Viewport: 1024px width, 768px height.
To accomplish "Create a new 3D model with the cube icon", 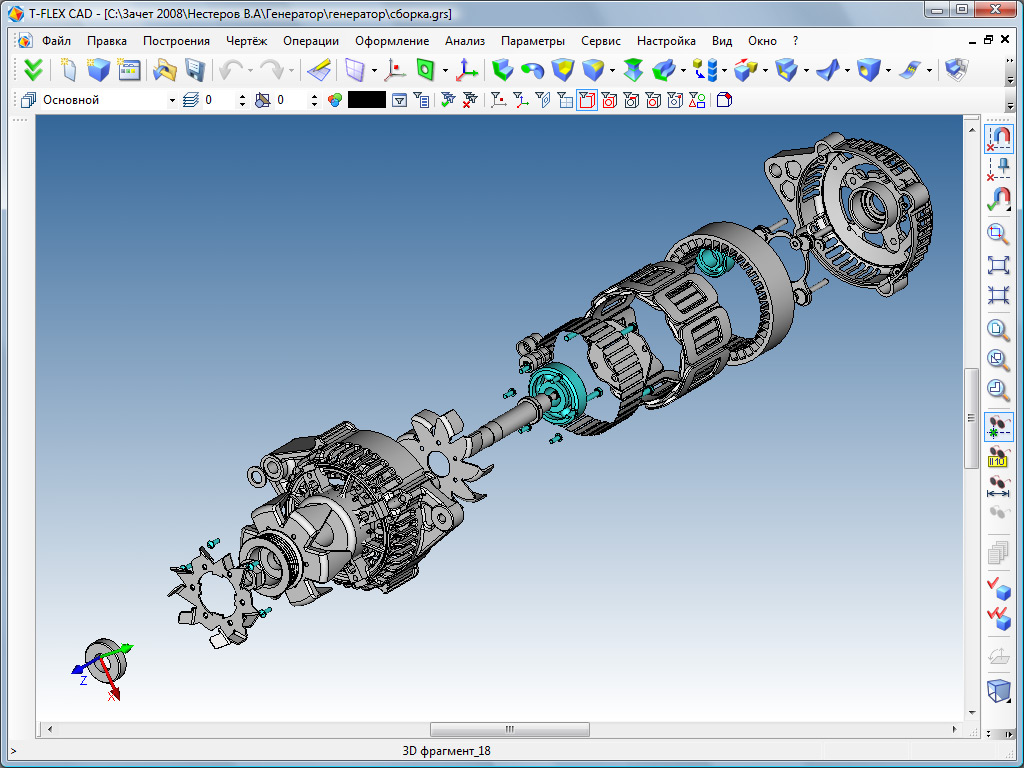I will (98, 70).
